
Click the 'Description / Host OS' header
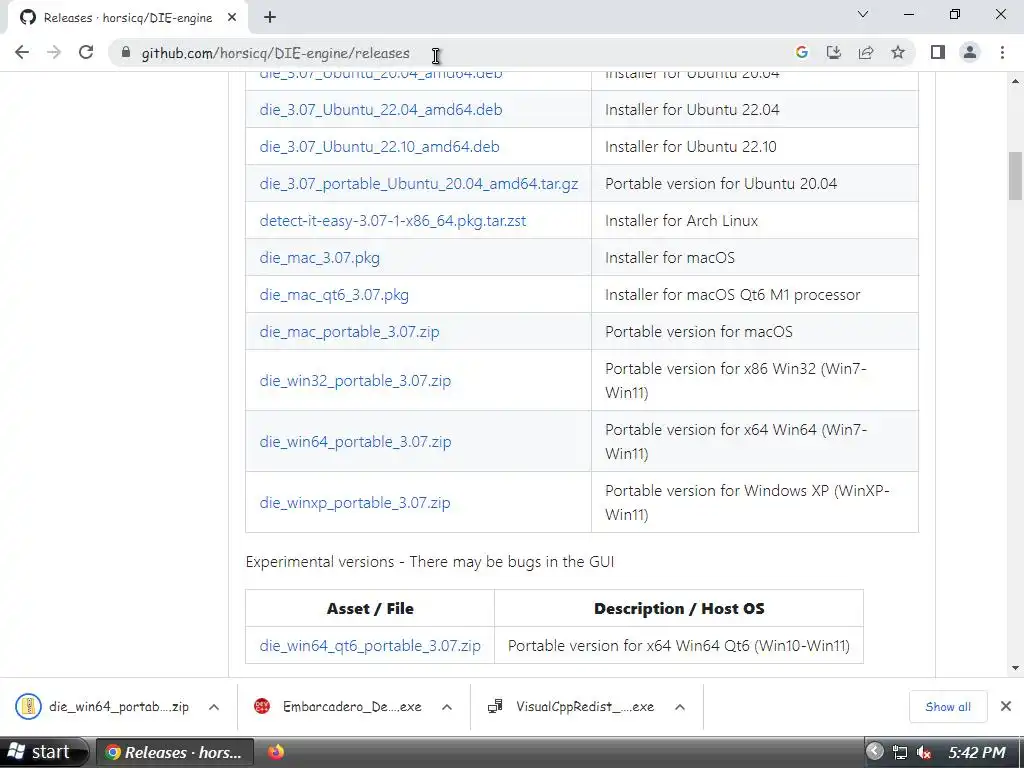[679, 609]
